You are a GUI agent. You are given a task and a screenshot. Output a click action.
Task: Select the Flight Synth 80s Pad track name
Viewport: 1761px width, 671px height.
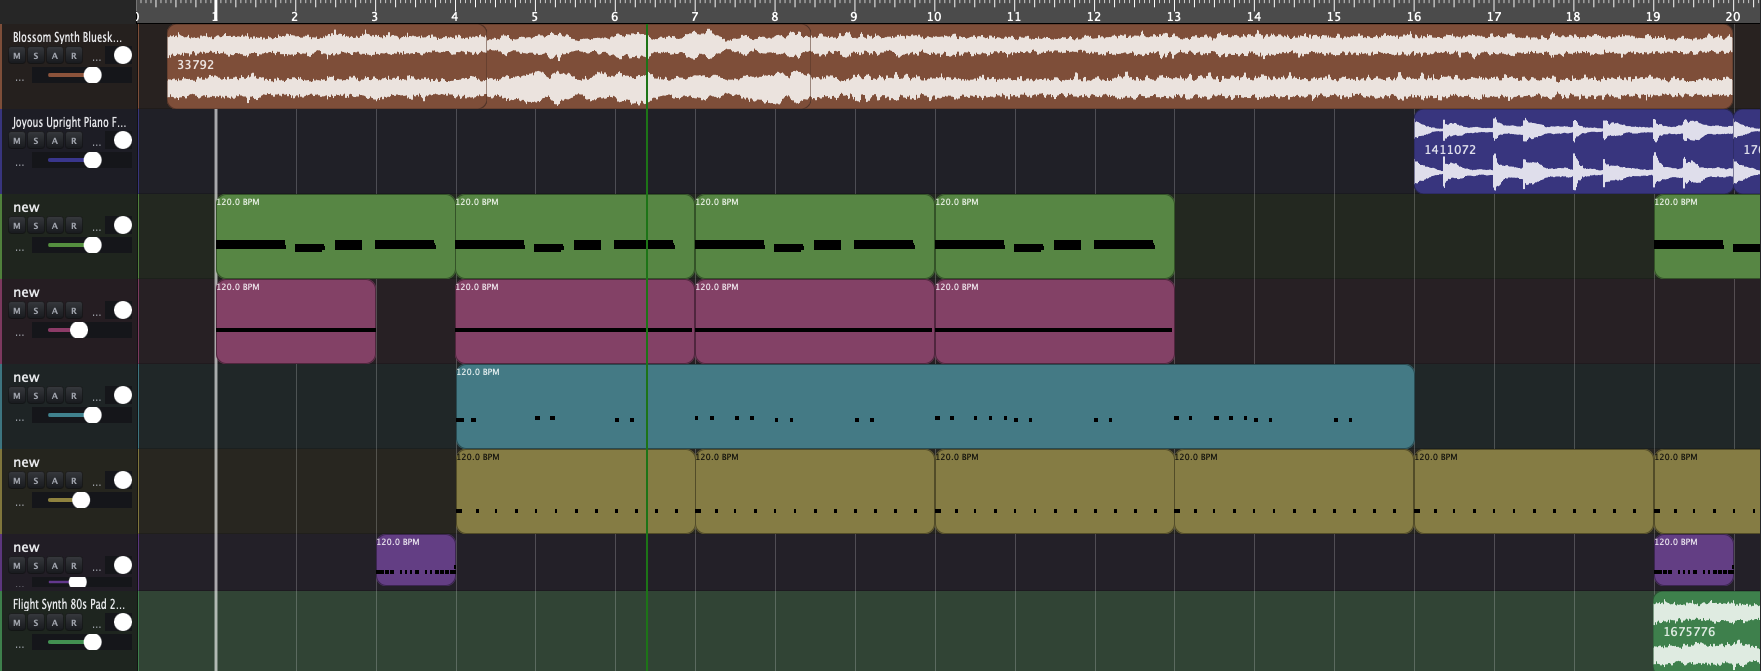coord(69,604)
